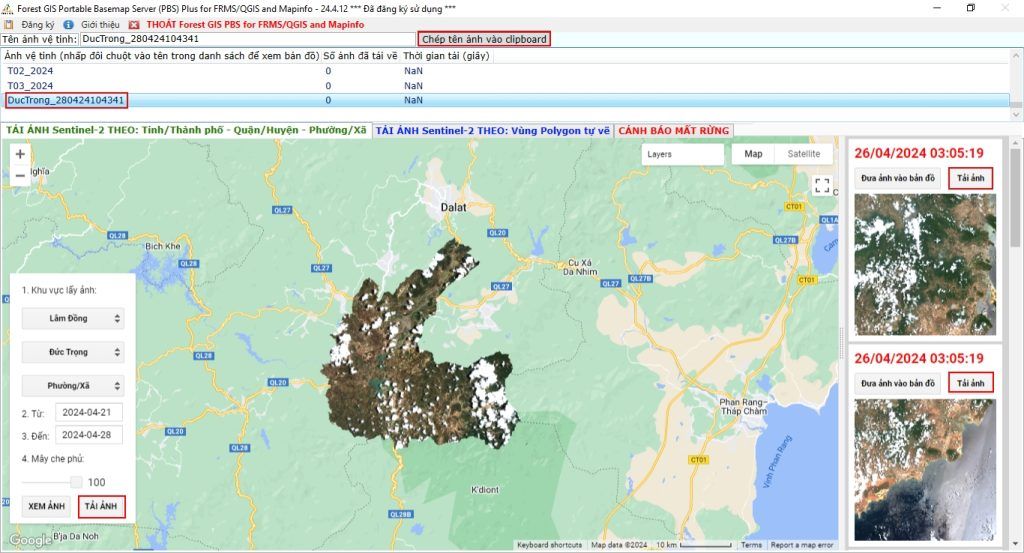Zoom out of the map with minus button
The image size is (1024, 553).
click(20, 175)
